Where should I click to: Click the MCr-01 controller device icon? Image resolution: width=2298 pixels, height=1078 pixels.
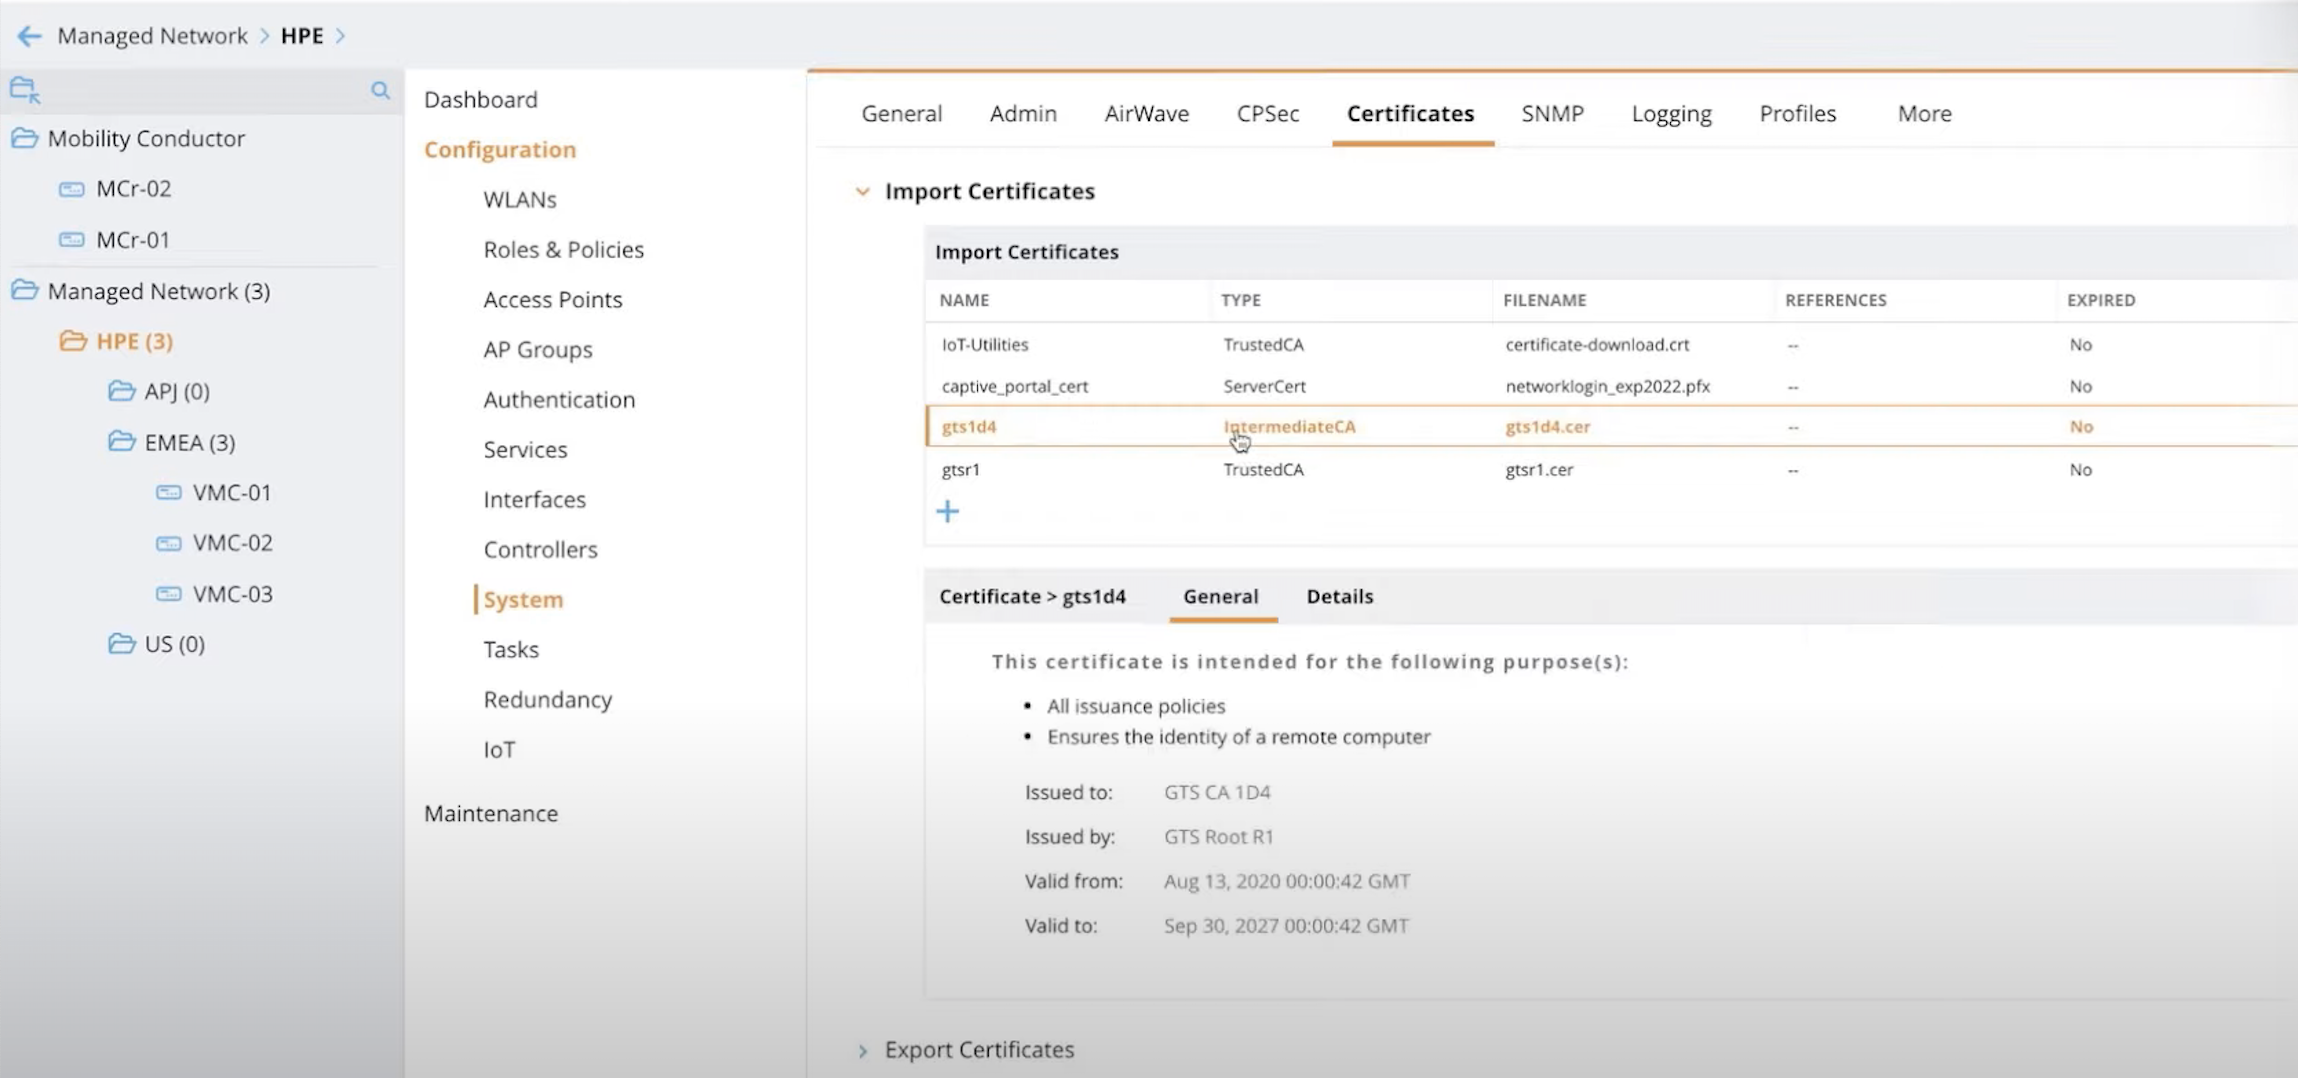[72, 240]
